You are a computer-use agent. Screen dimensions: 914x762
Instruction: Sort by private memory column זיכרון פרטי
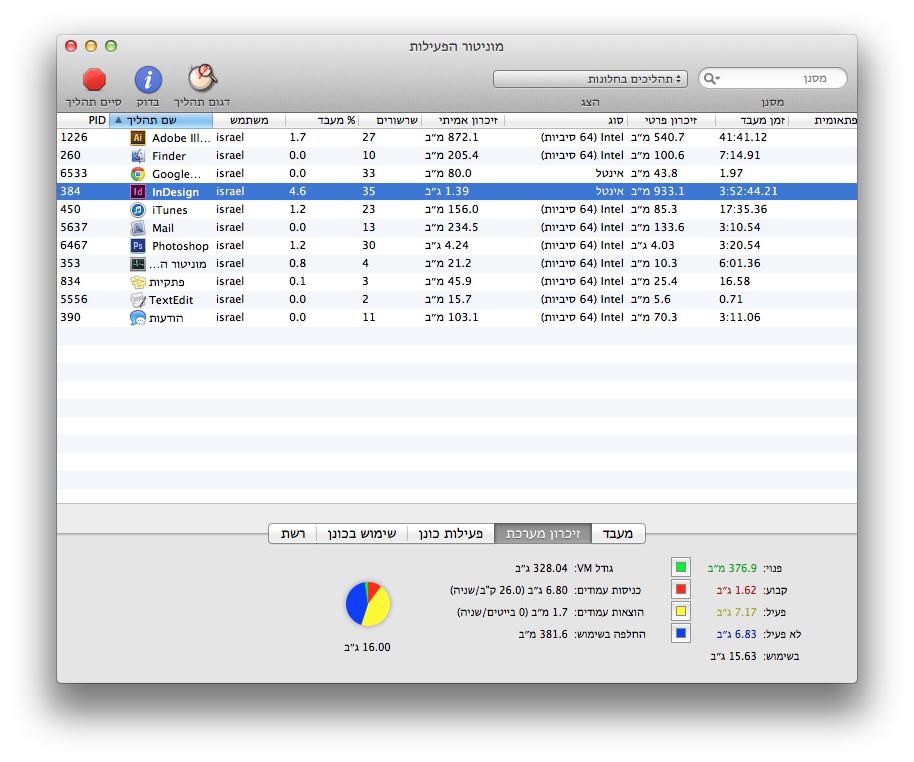671,120
